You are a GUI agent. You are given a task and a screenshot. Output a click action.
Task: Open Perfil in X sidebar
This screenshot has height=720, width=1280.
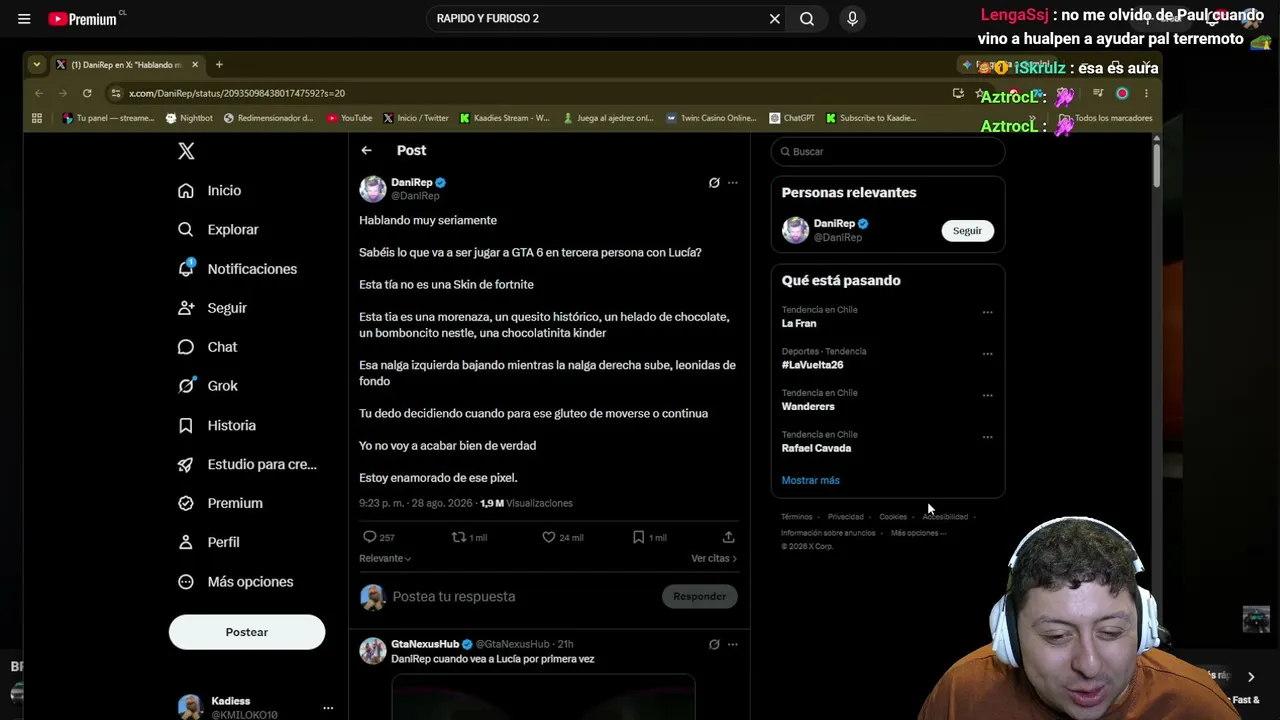209,542
